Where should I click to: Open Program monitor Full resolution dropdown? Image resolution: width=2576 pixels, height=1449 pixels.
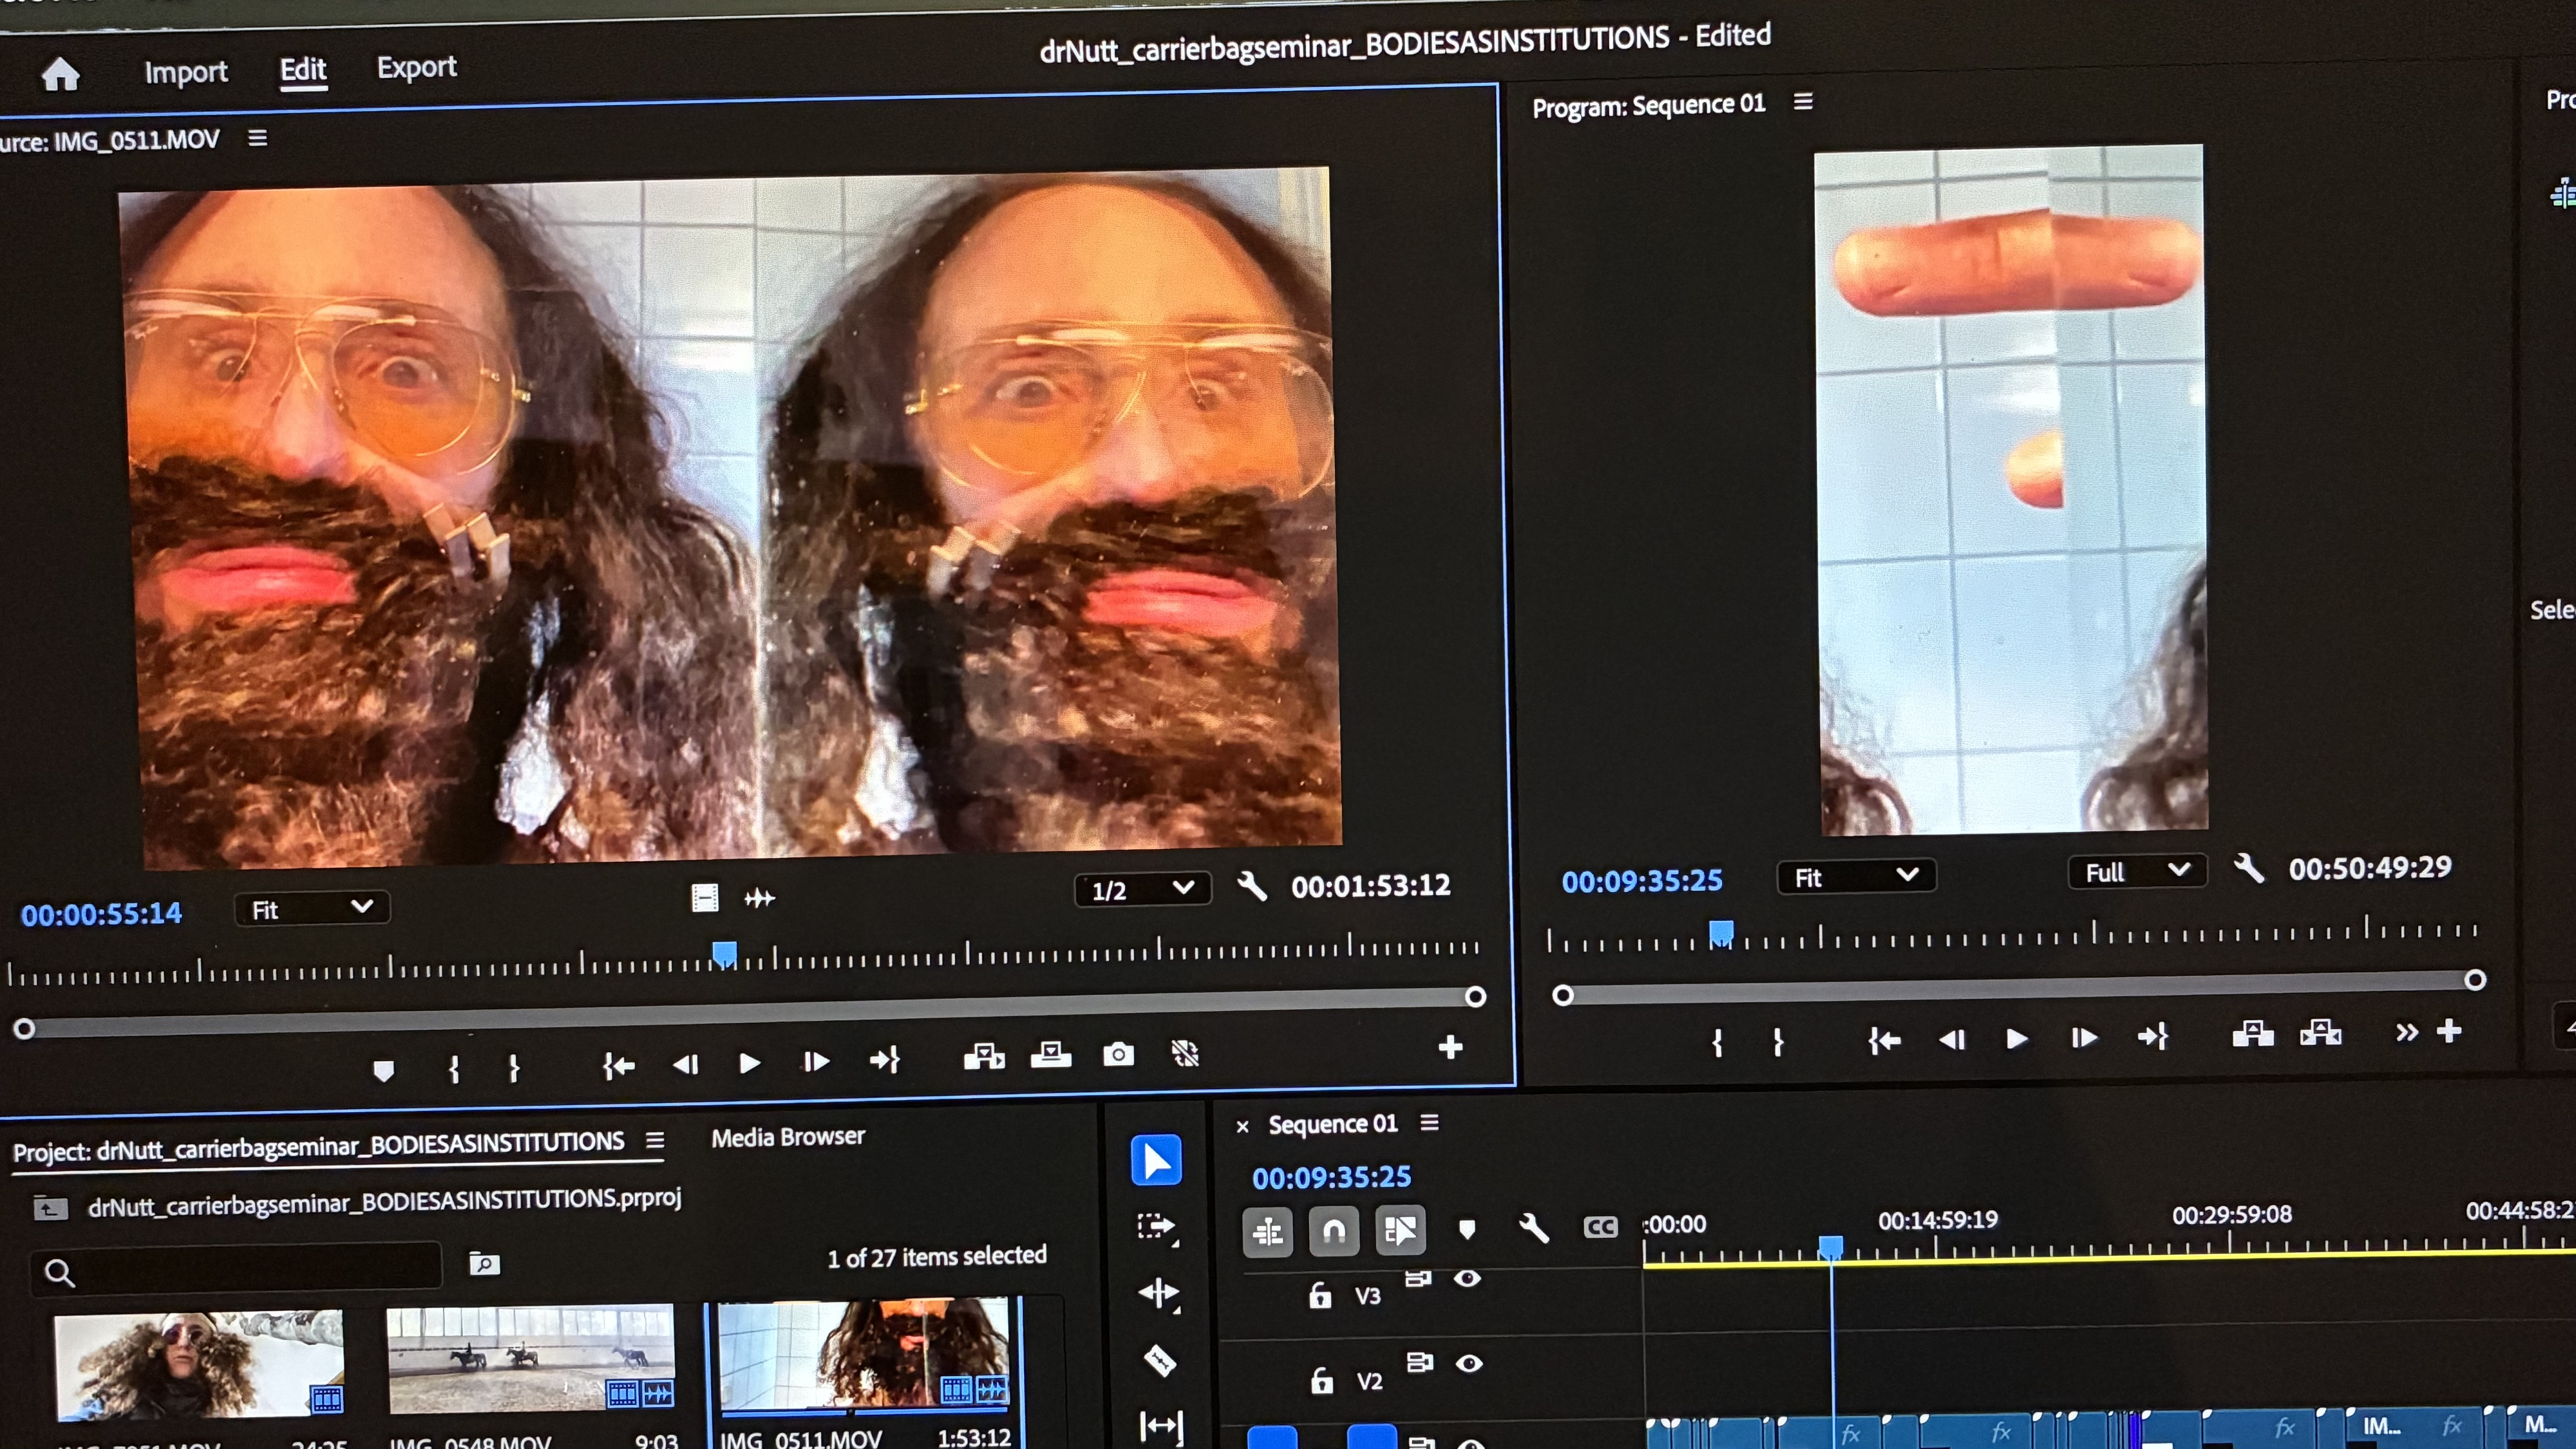[x=2137, y=872]
